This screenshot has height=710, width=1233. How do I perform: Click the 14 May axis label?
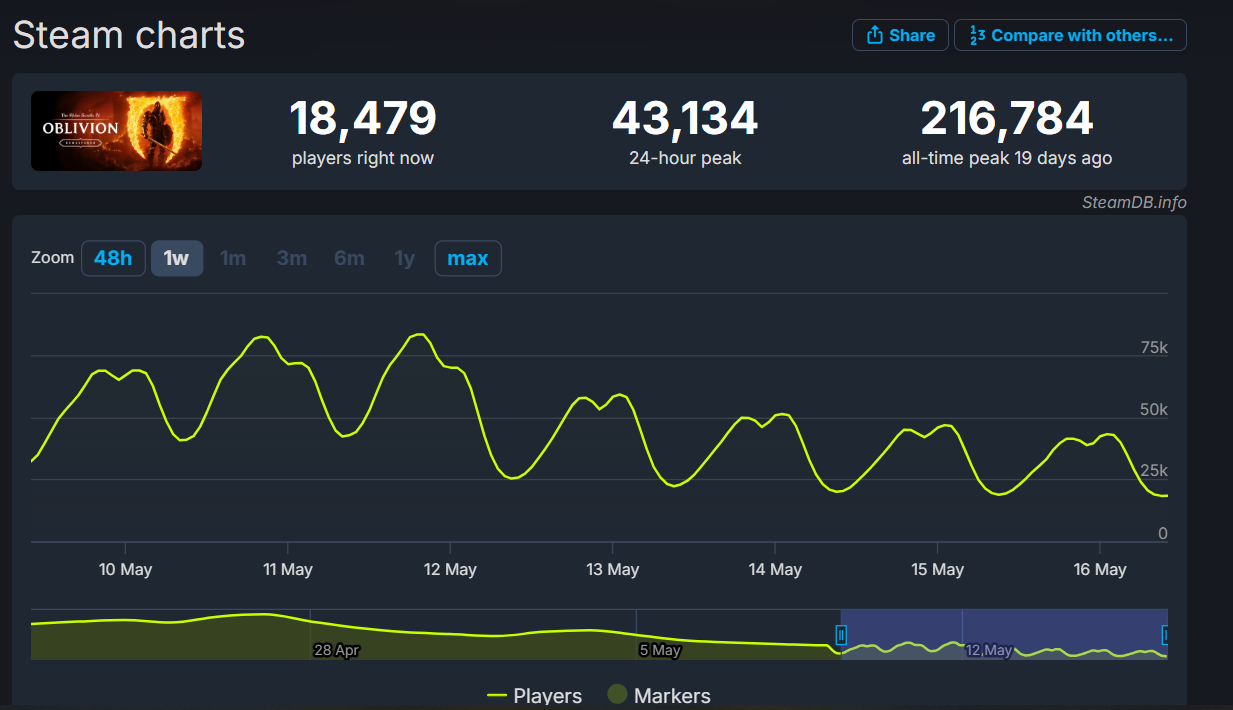[x=775, y=569]
